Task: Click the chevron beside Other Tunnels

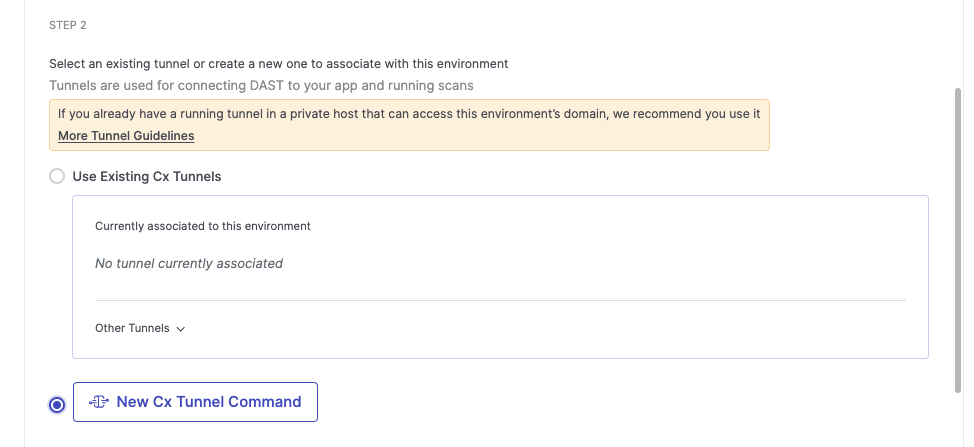Action: 181,329
